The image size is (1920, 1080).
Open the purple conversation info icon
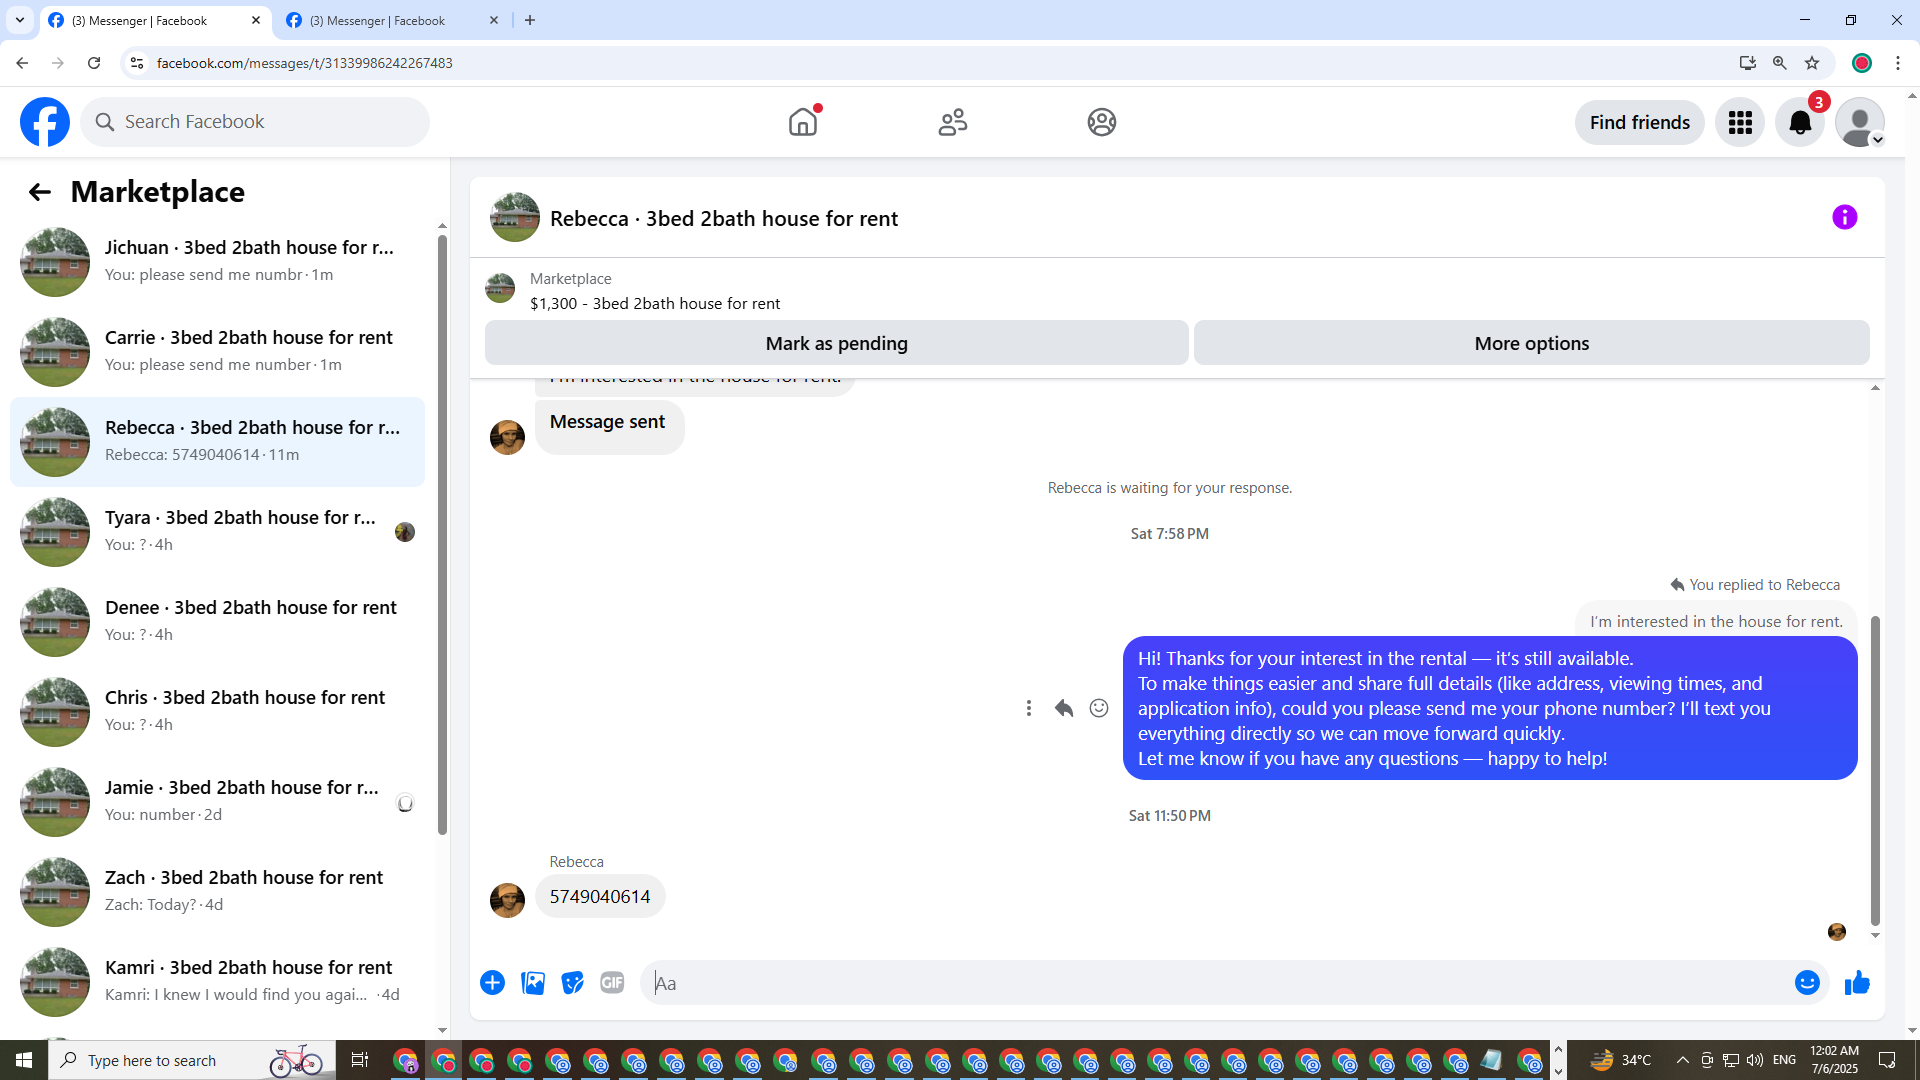pyautogui.click(x=1844, y=217)
